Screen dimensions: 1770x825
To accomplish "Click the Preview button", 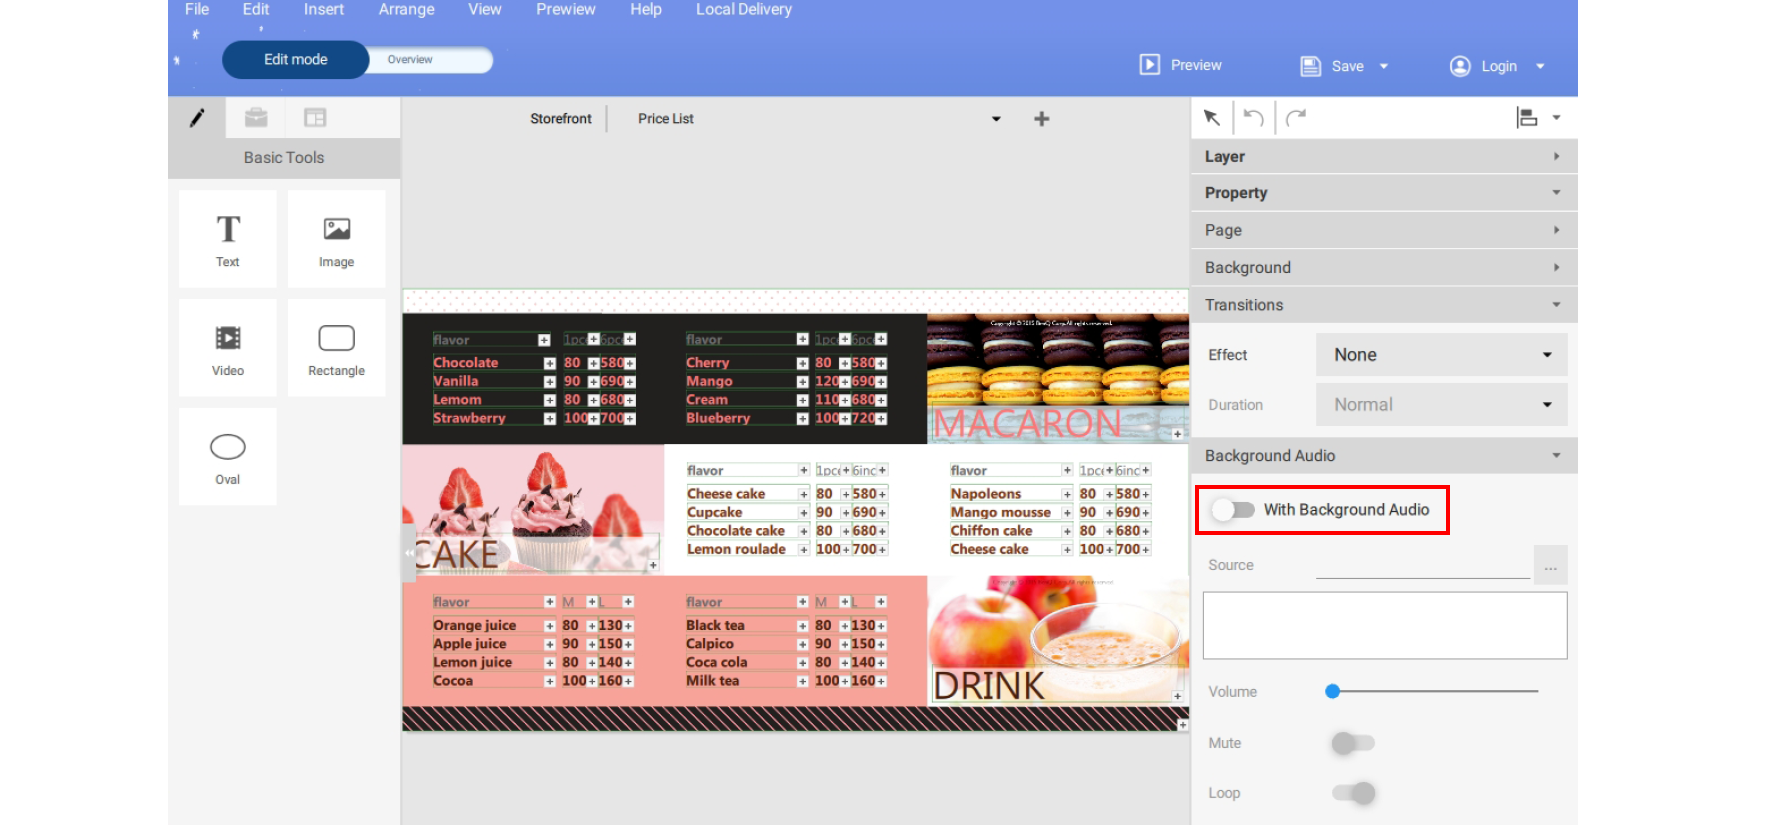I will [1181, 65].
